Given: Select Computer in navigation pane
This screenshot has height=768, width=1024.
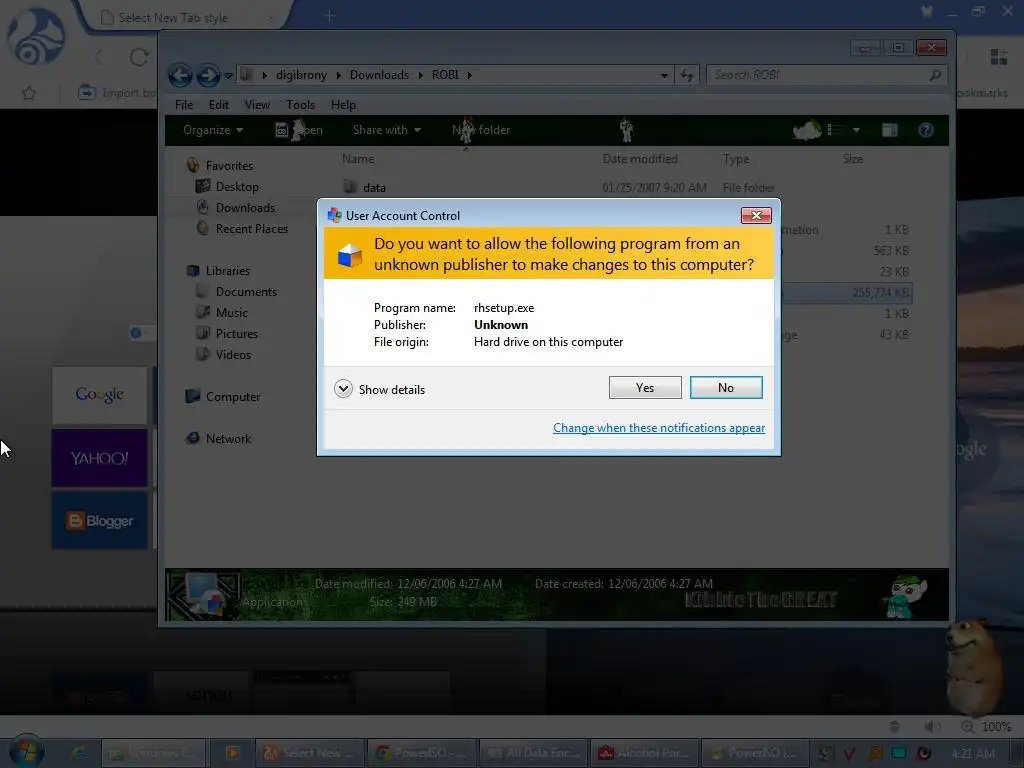Looking at the screenshot, I should pos(223,396).
